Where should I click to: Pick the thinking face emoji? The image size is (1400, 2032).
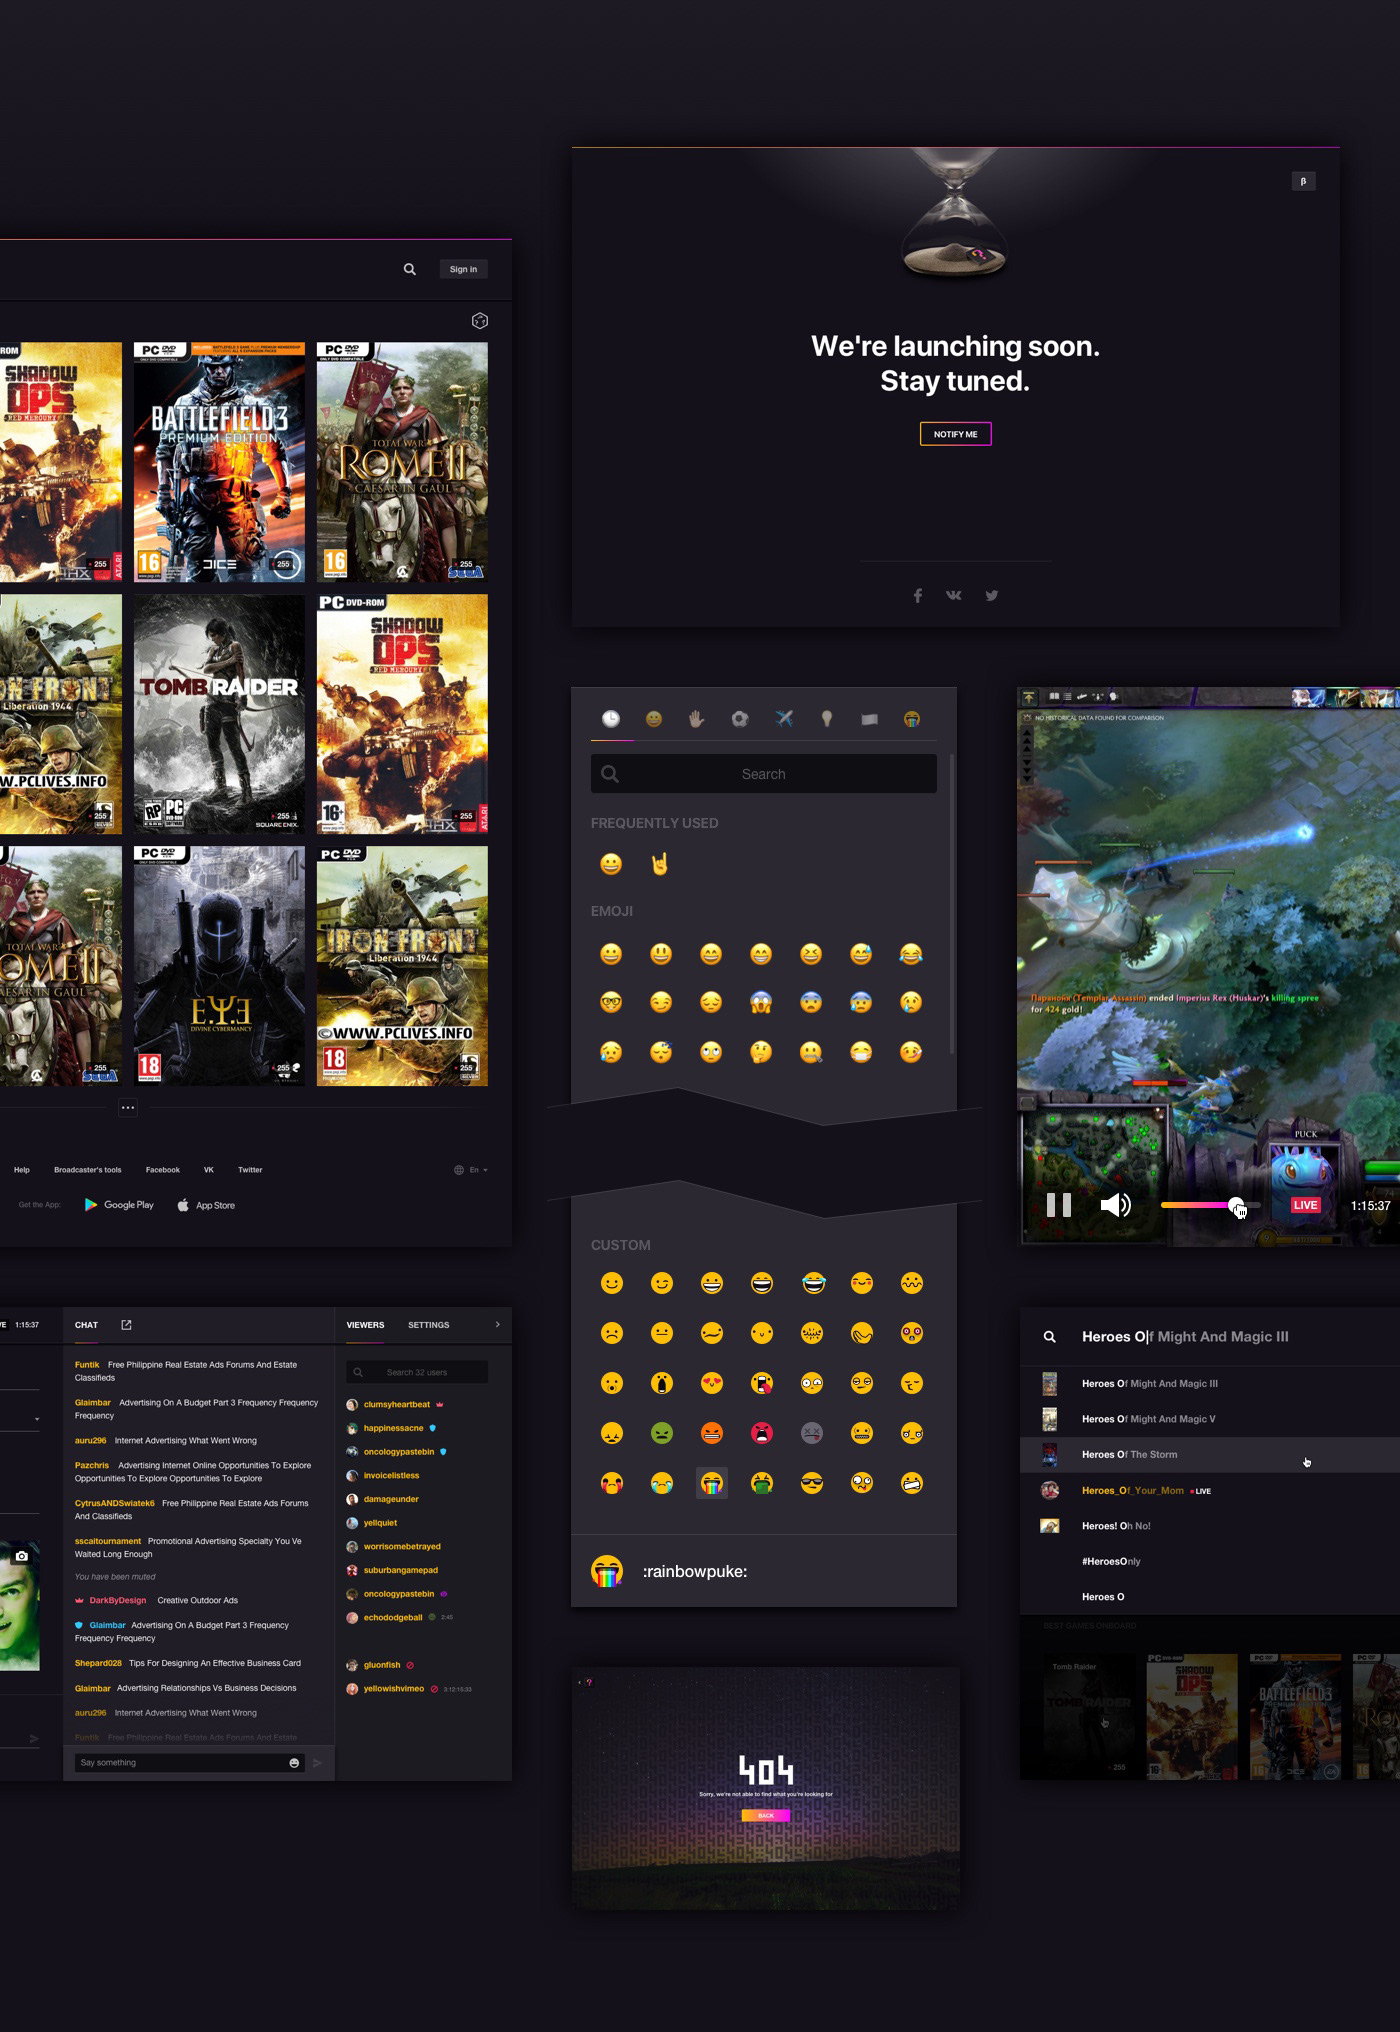[761, 1052]
